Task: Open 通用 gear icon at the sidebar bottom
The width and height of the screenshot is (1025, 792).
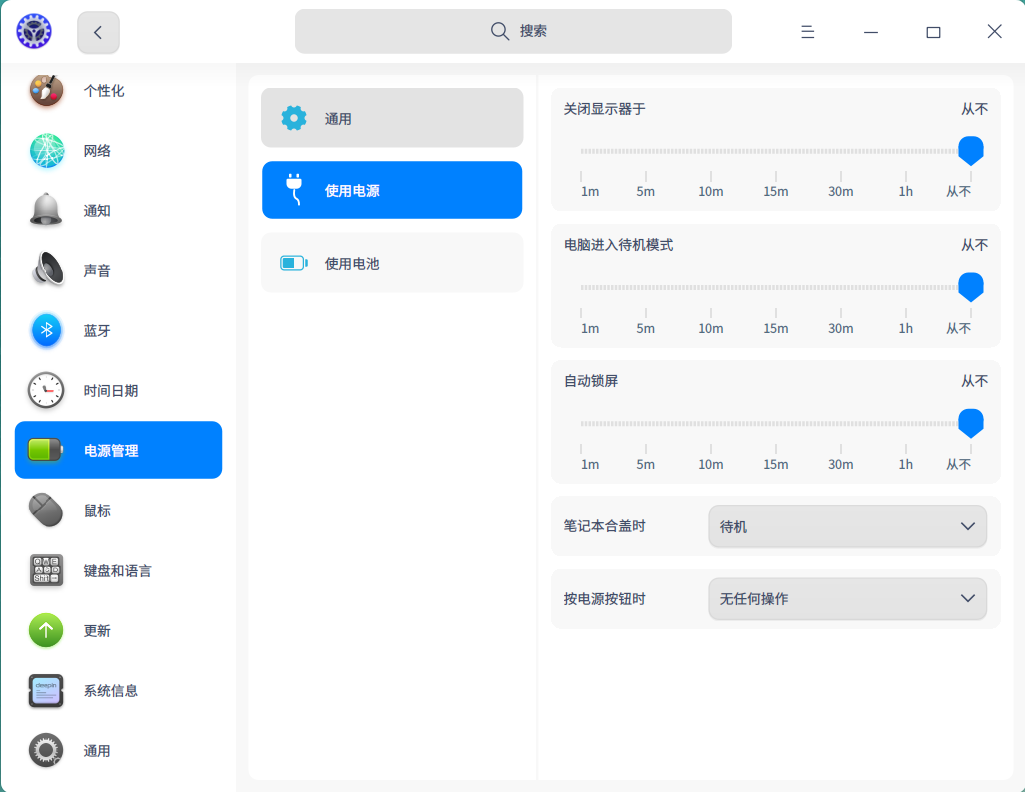Action: pyautogui.click(x=46, y=750)
